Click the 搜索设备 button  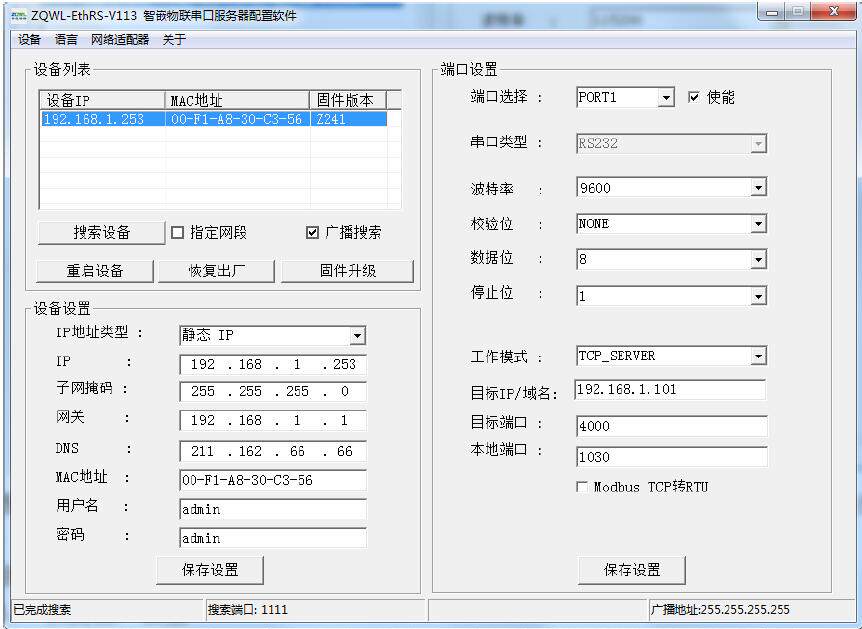click(x=101, y=233)
